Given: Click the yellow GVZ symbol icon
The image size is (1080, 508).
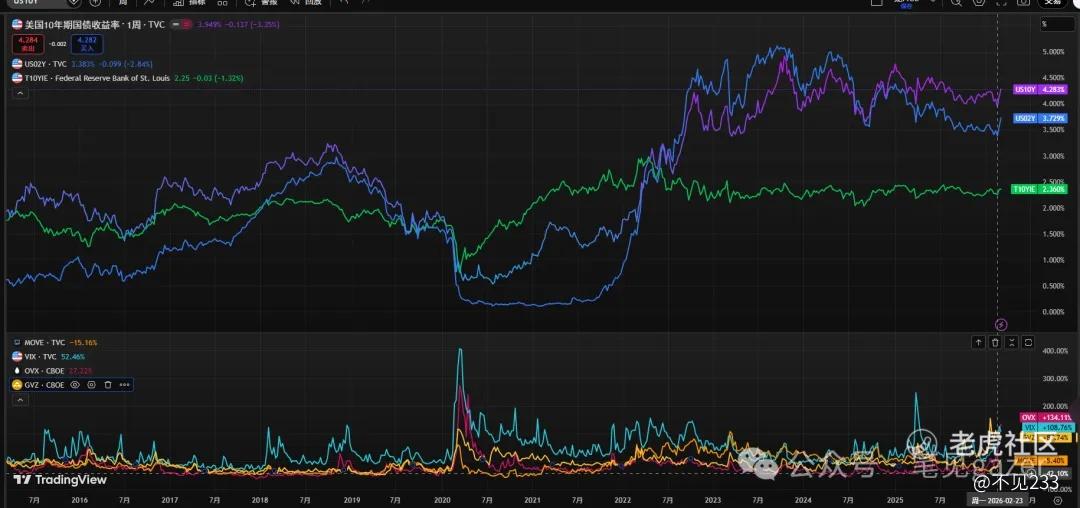Looking at the screenshot, I should [17, 385].
